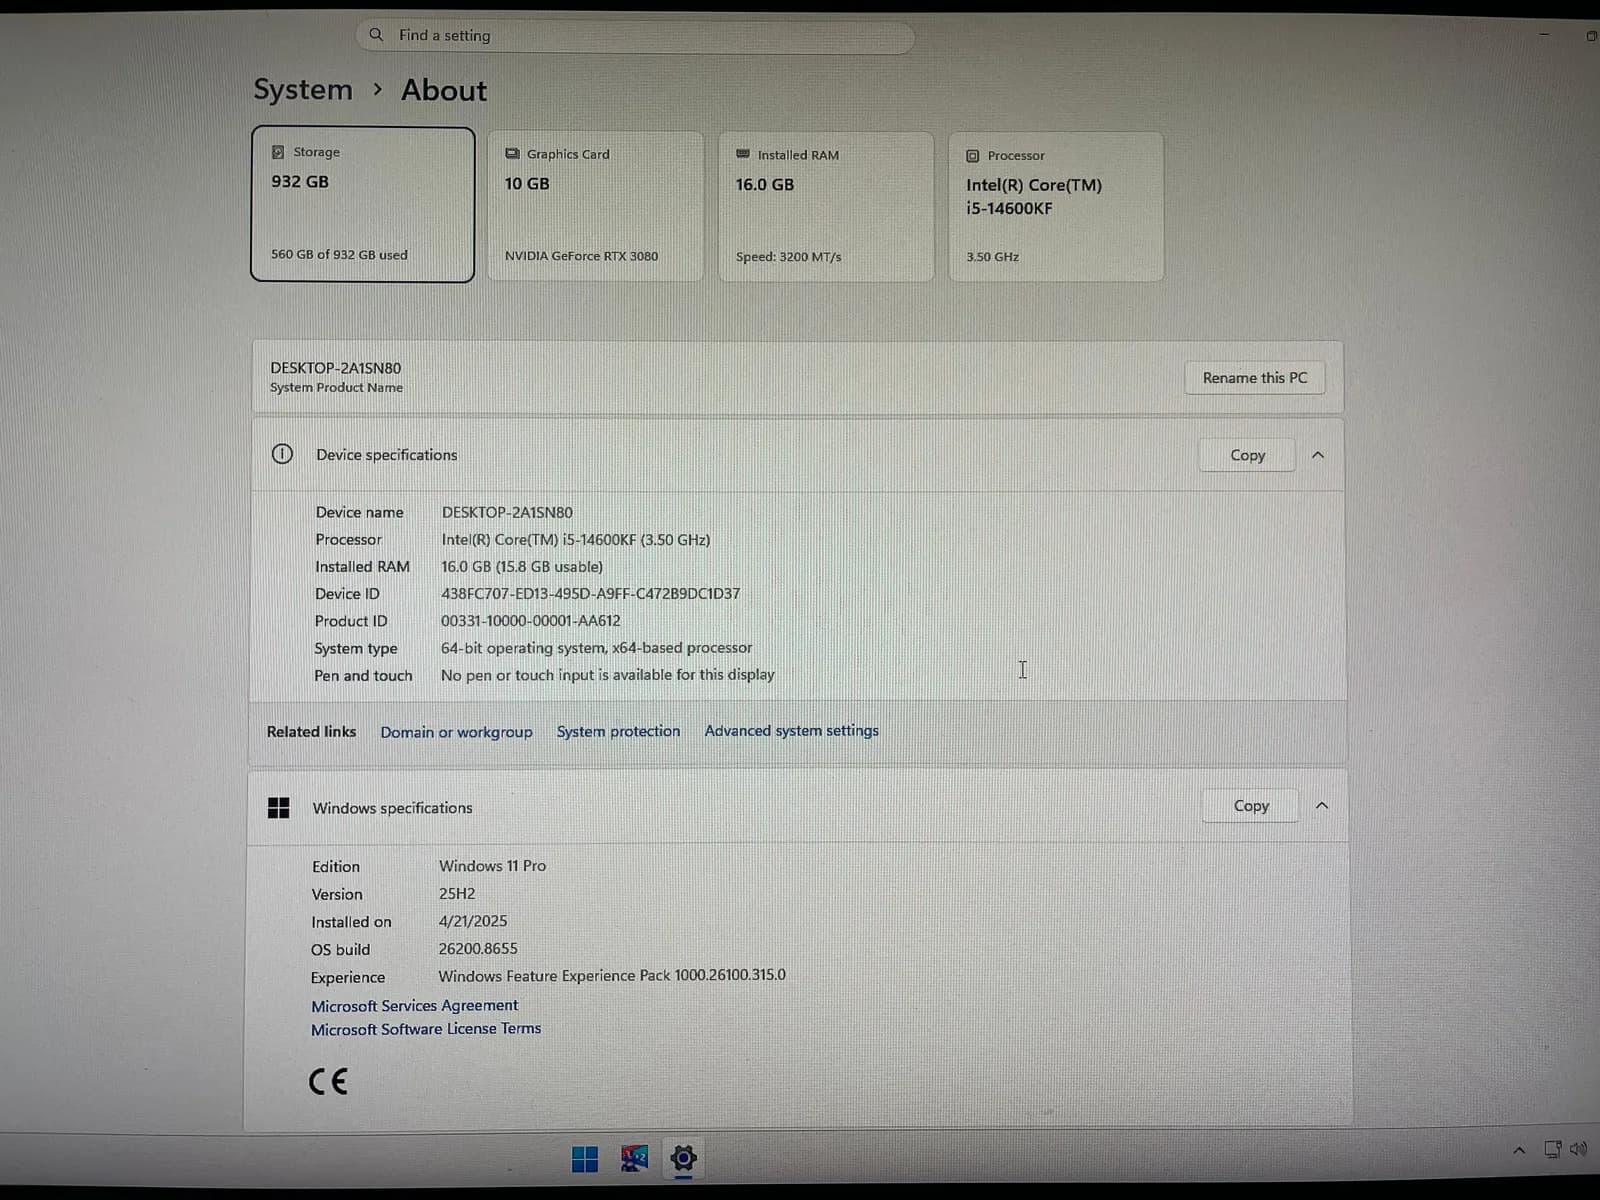Collapse the Device specifications section

[x=1318, y=455]
